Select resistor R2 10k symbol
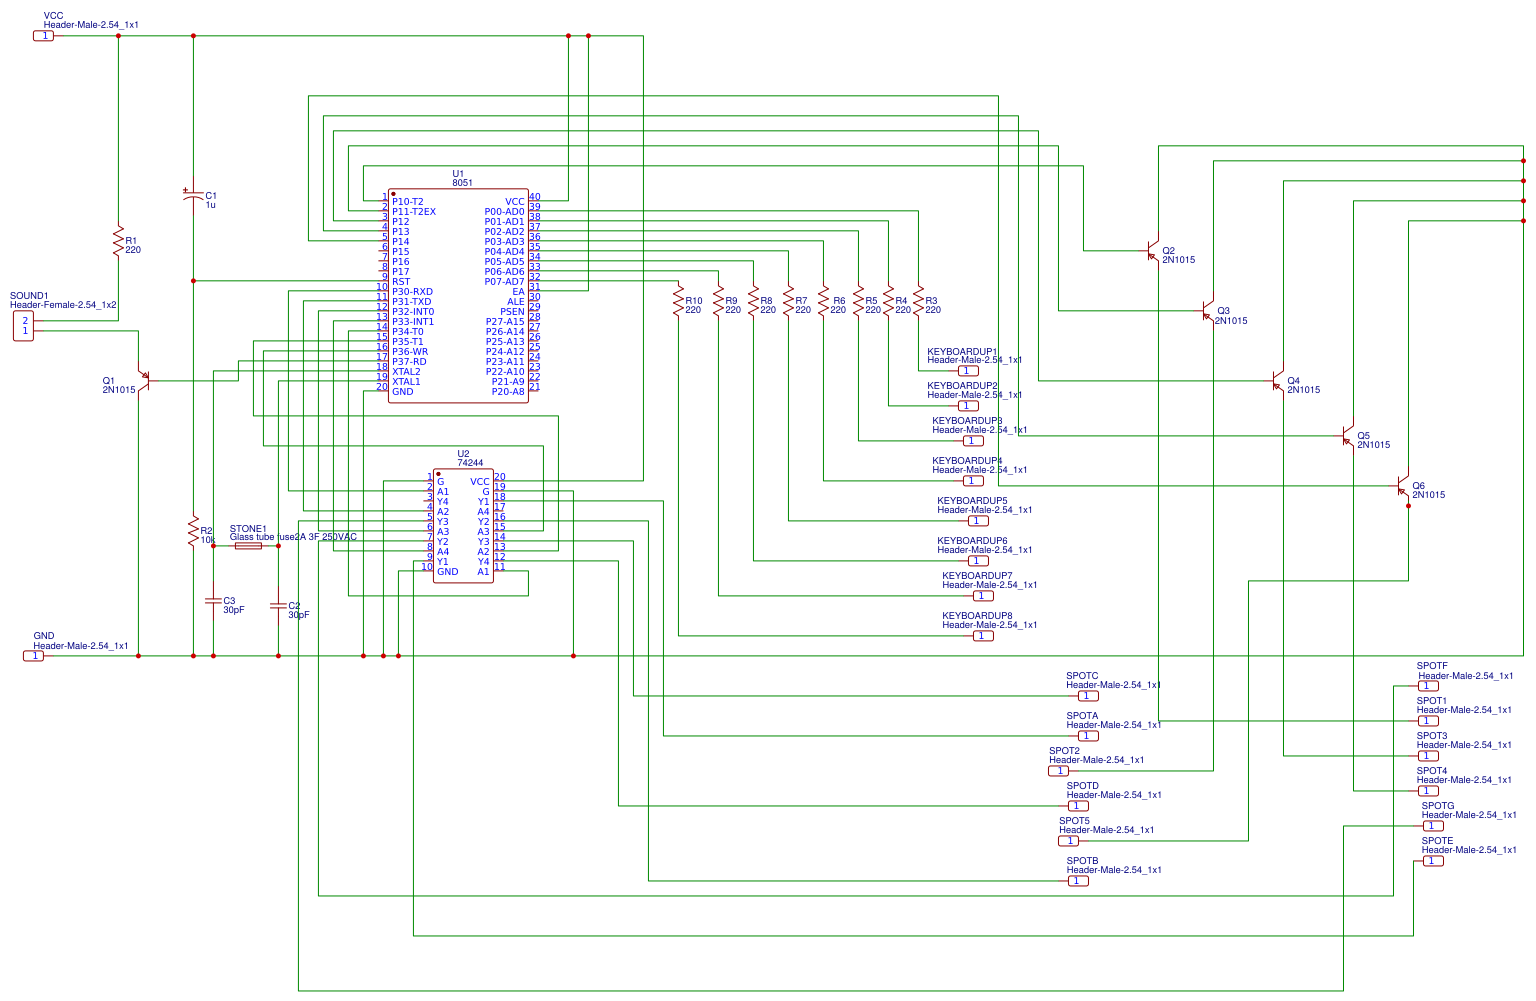The image size is (1536, 1001). pyautogui.click(x=193, y=531)
